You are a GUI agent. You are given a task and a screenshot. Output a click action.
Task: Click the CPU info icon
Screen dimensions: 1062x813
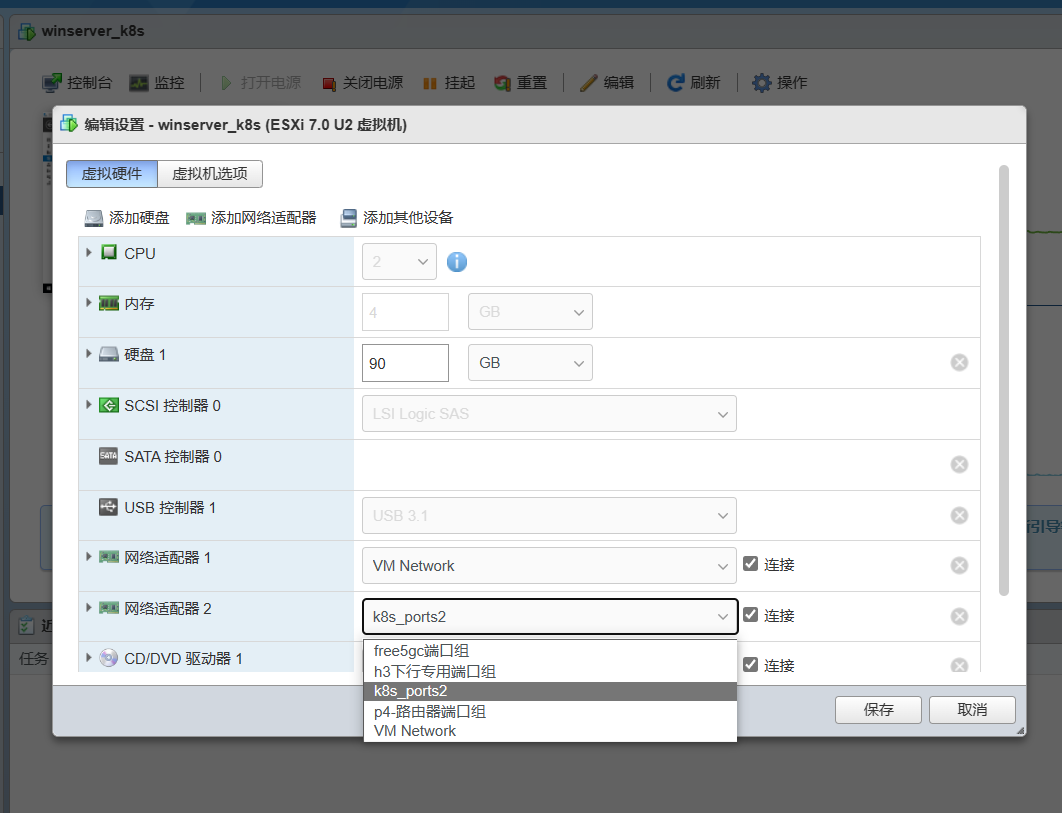pos(457,262)
